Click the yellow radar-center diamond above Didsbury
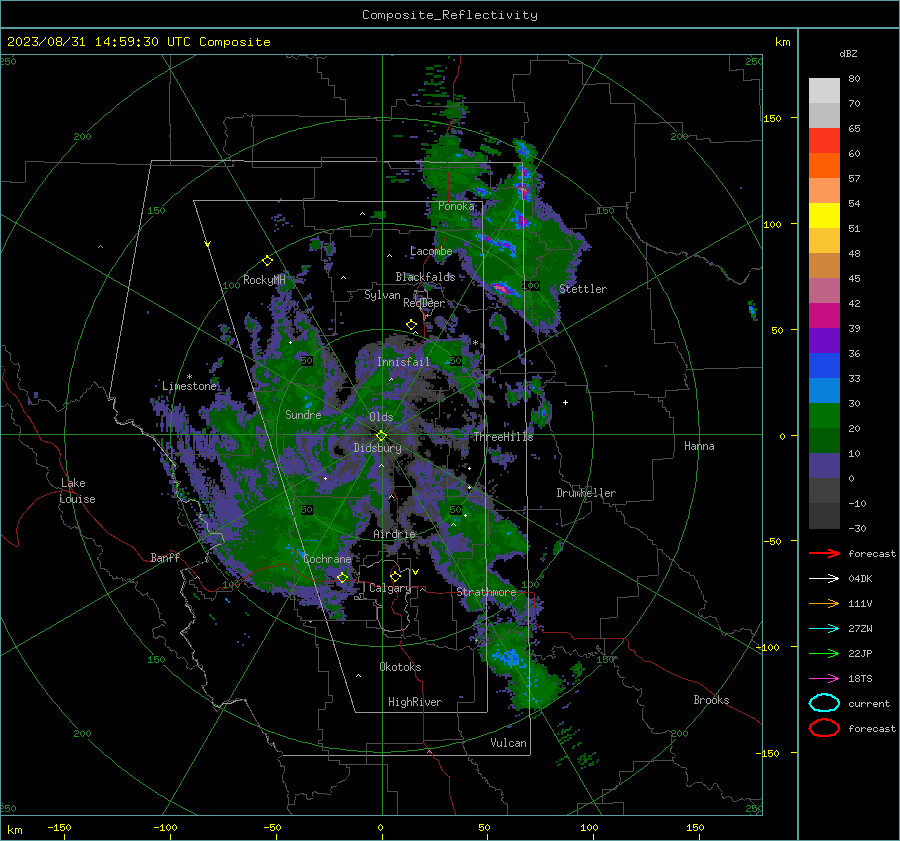This screenshot has width=900, height=841. [x=381, y=435]
